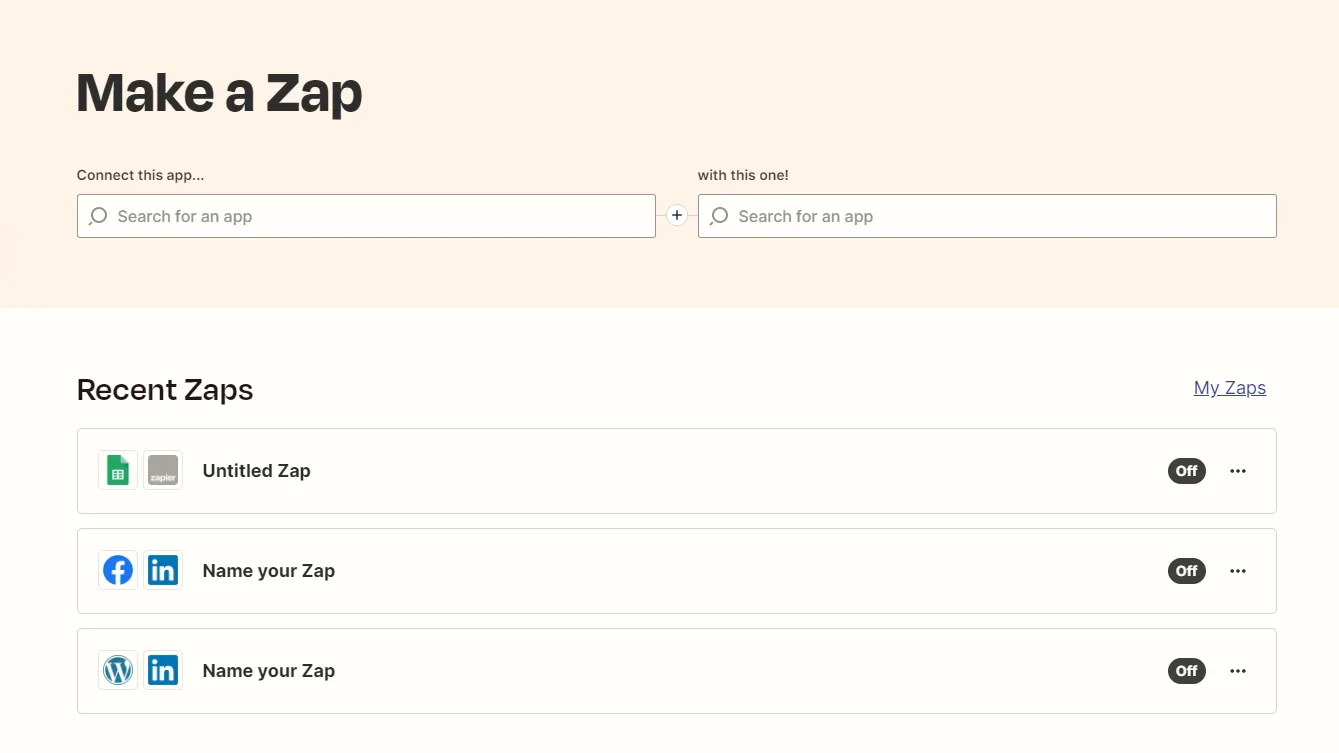1339x753 pixels.
Task: Open the three-dot menu for Untitled Zap
Action: tap(1238, 471)
